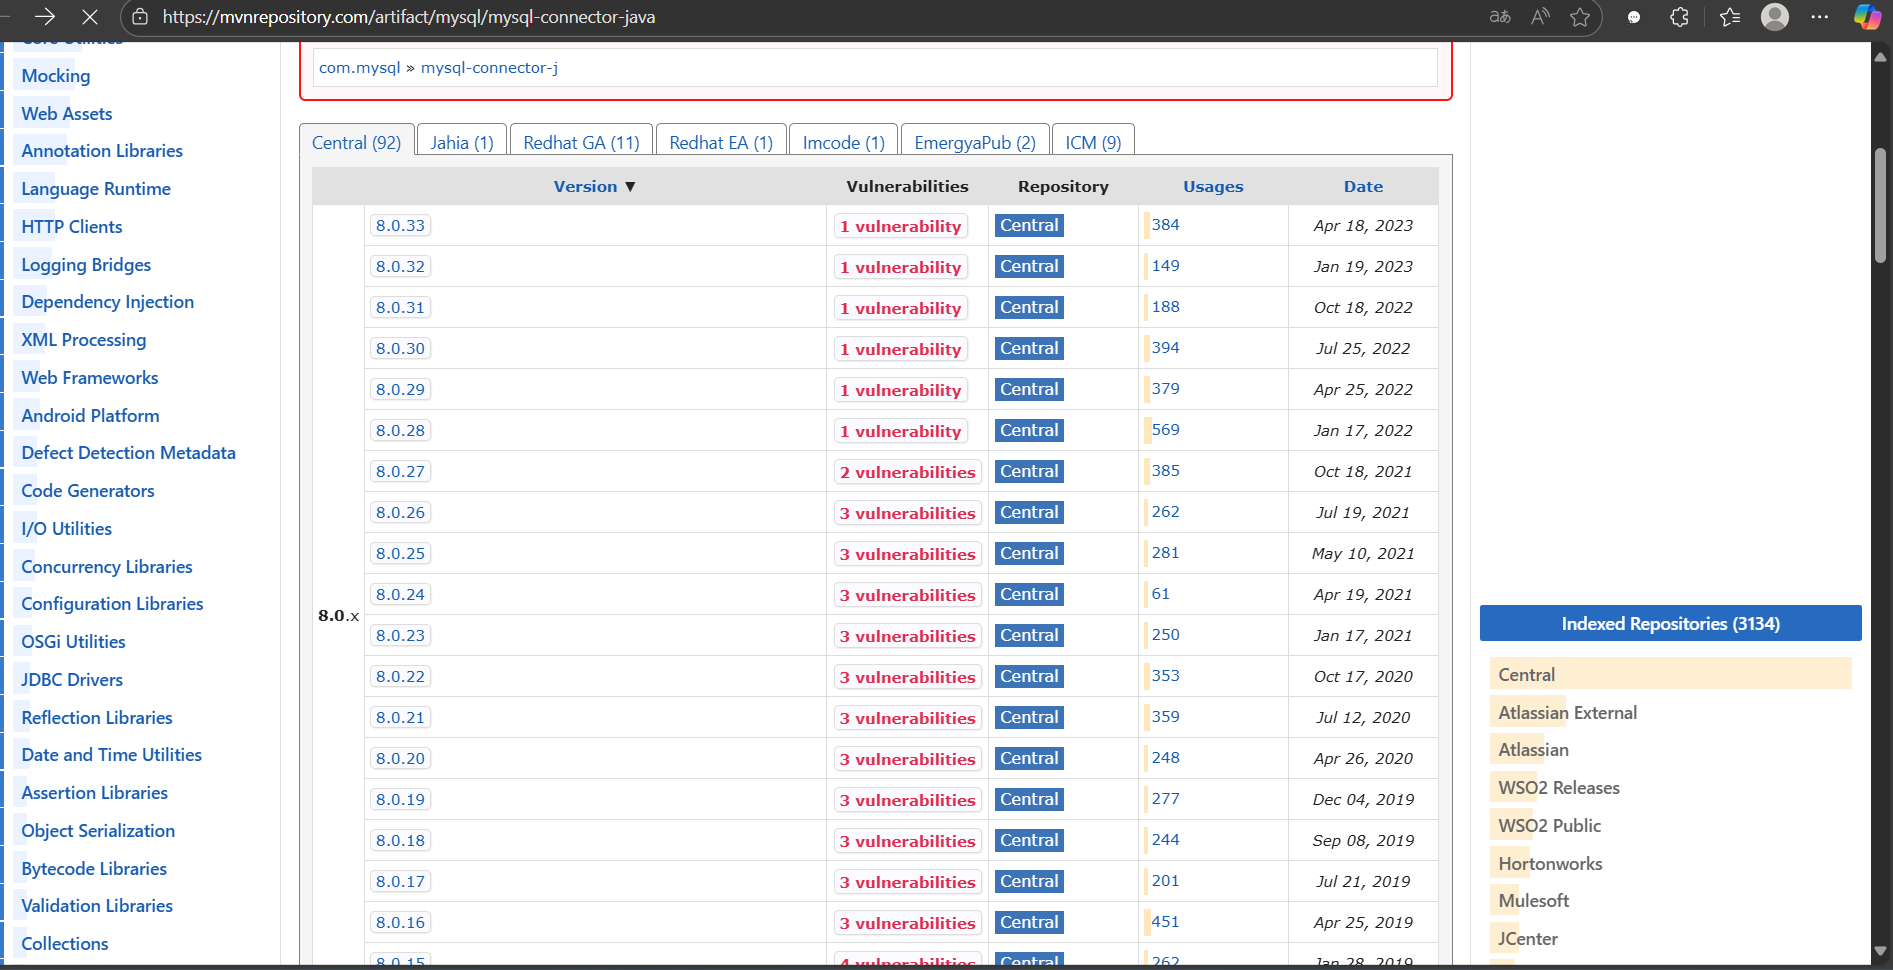Open the Logging Bridges category
This screenshot has width=1893, height=970.
tap(86, 265)
